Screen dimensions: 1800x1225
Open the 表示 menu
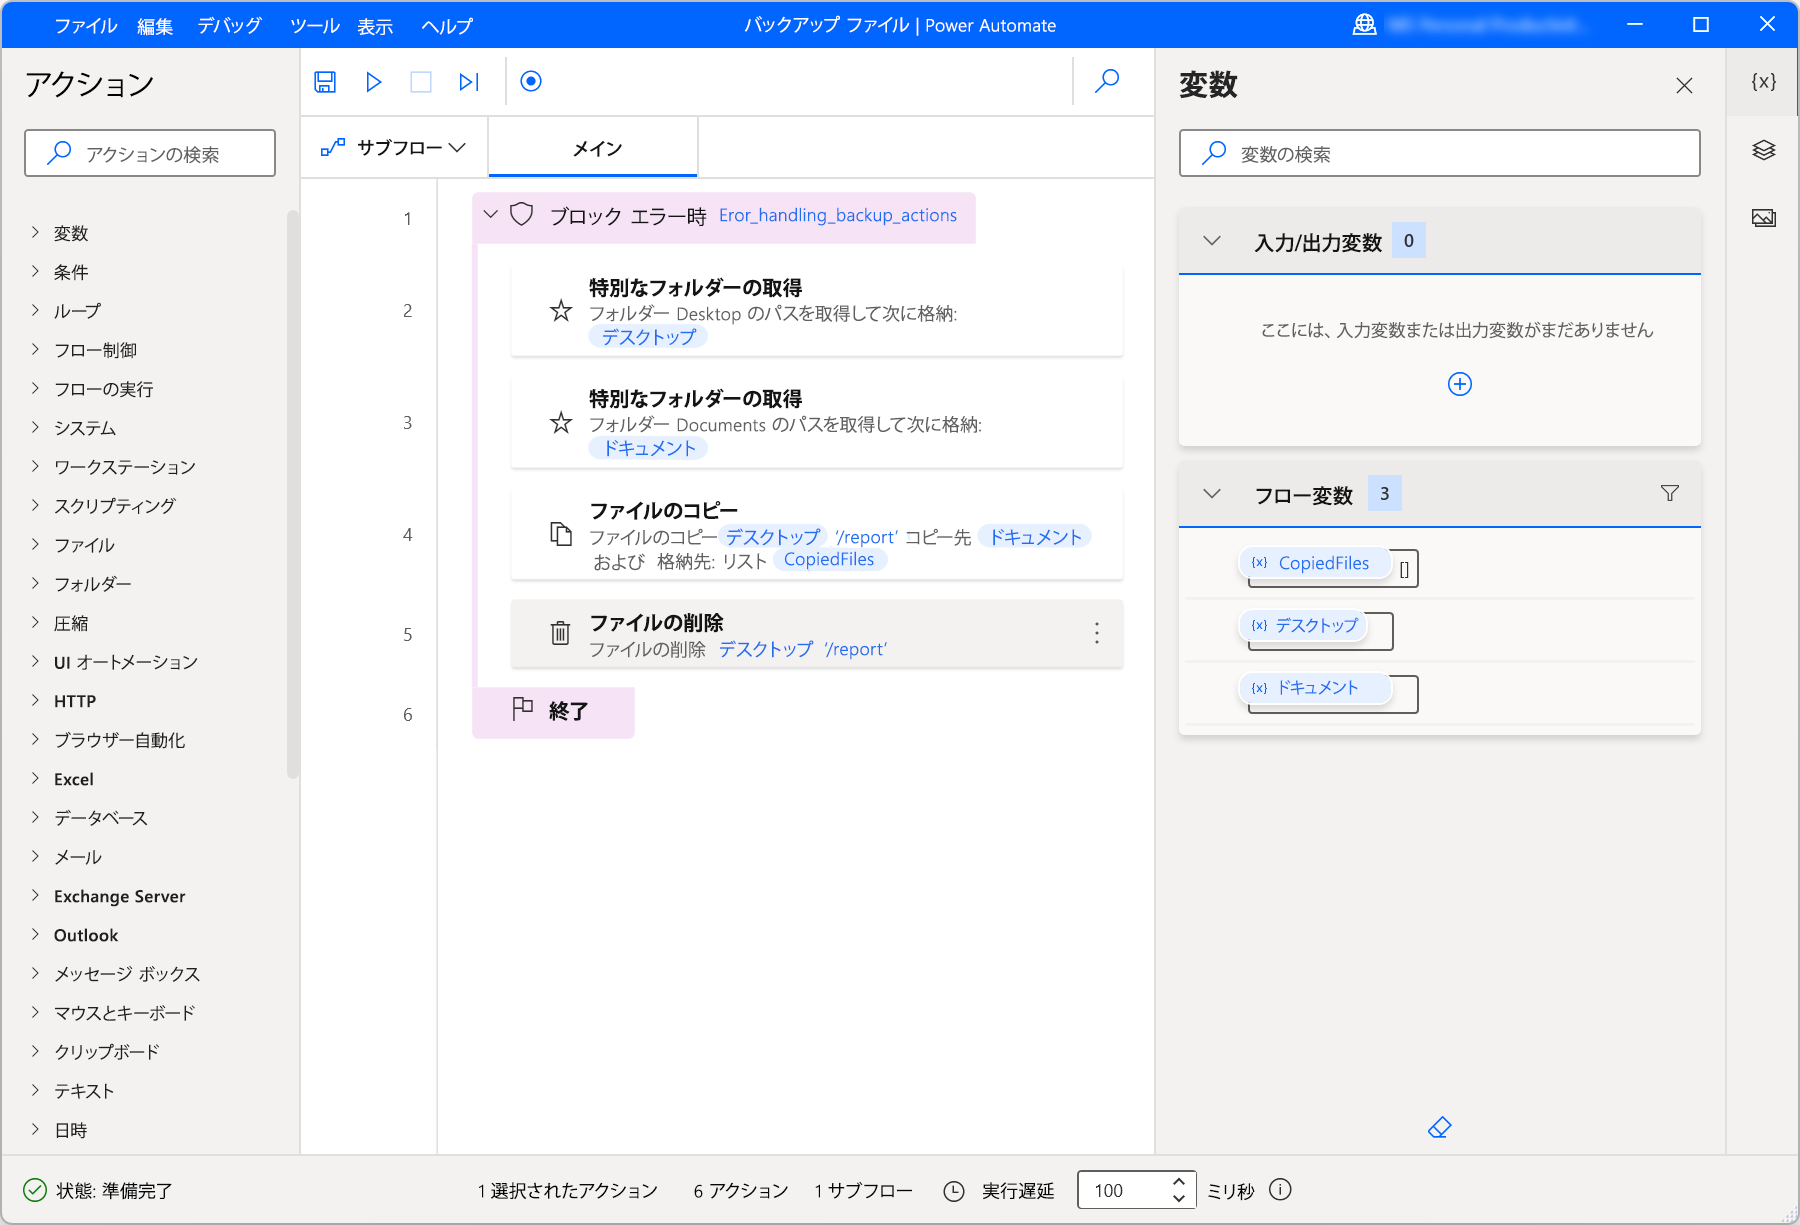(x=375, y=26)
